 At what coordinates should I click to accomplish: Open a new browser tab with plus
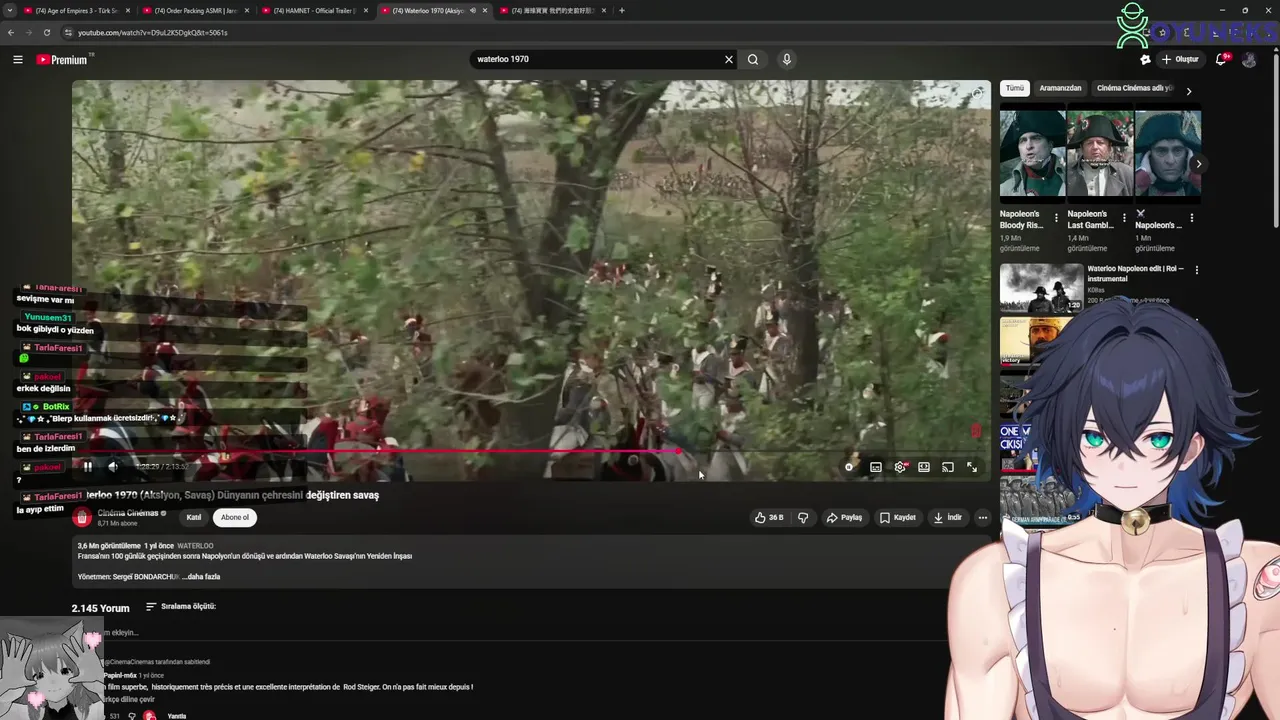[622, 10]
